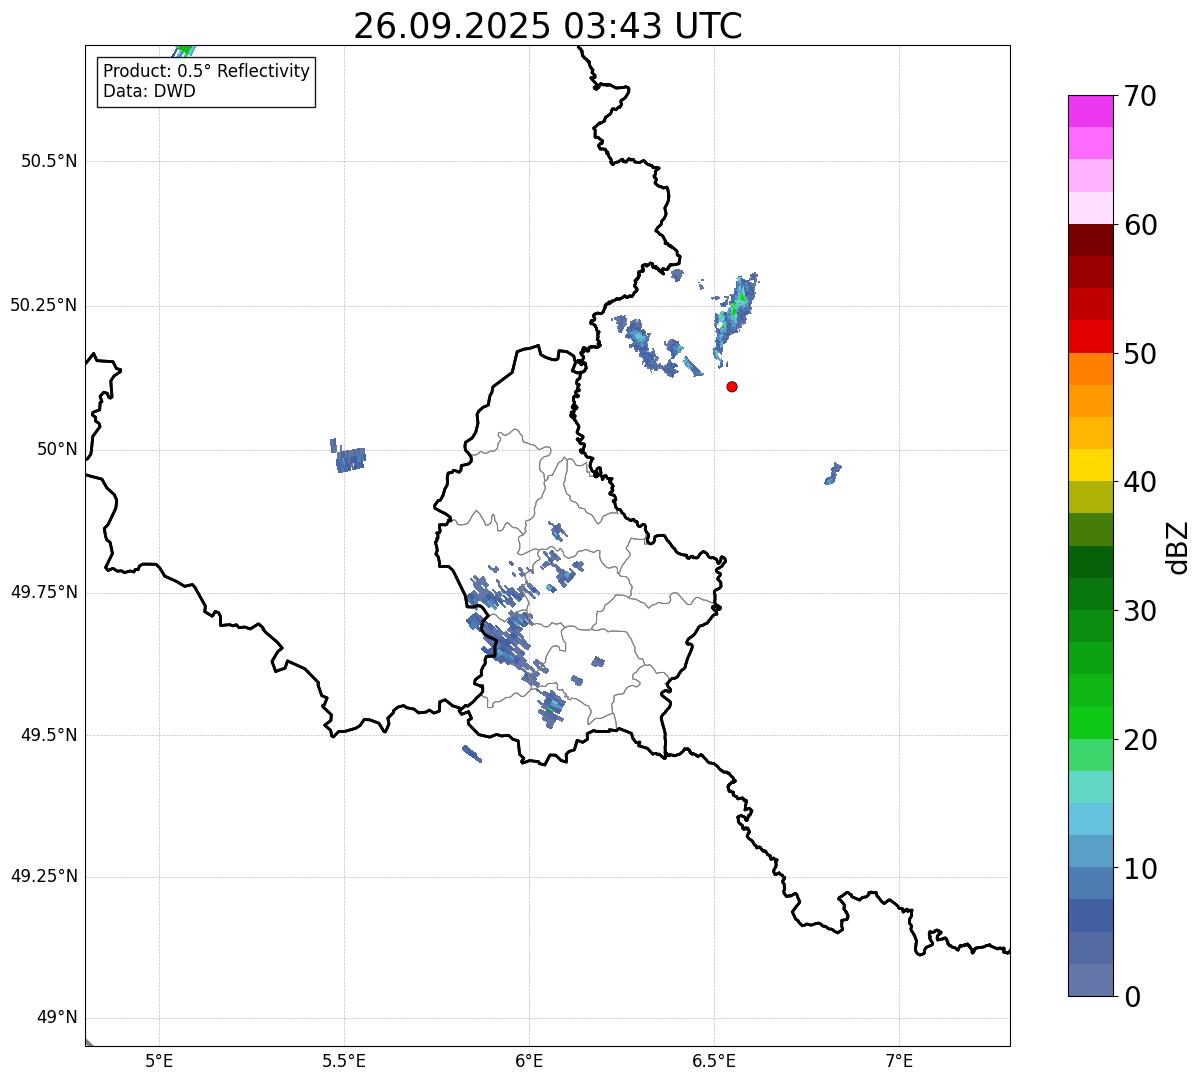This screenshot has height=1081, width=1202.
Task: Click the isolated radar echo near 5.5°E
Action: click(x=349, y=459)
